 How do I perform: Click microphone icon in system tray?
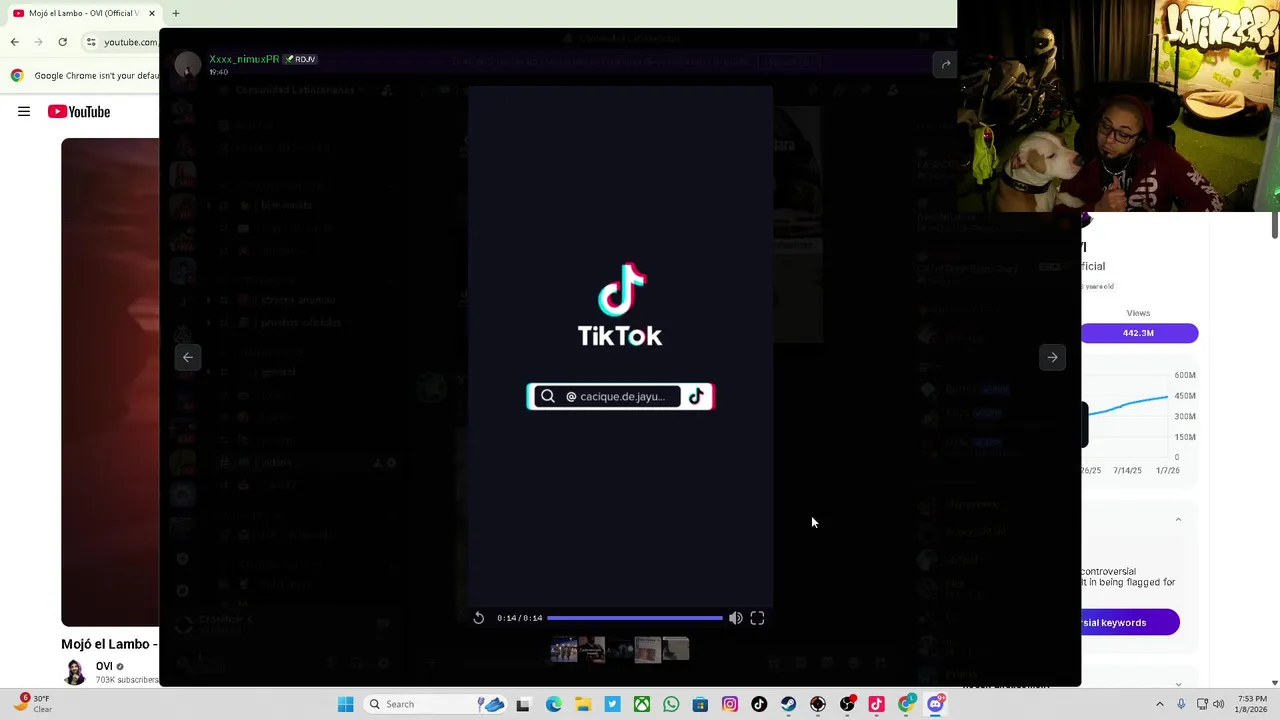coord(1181,704)
